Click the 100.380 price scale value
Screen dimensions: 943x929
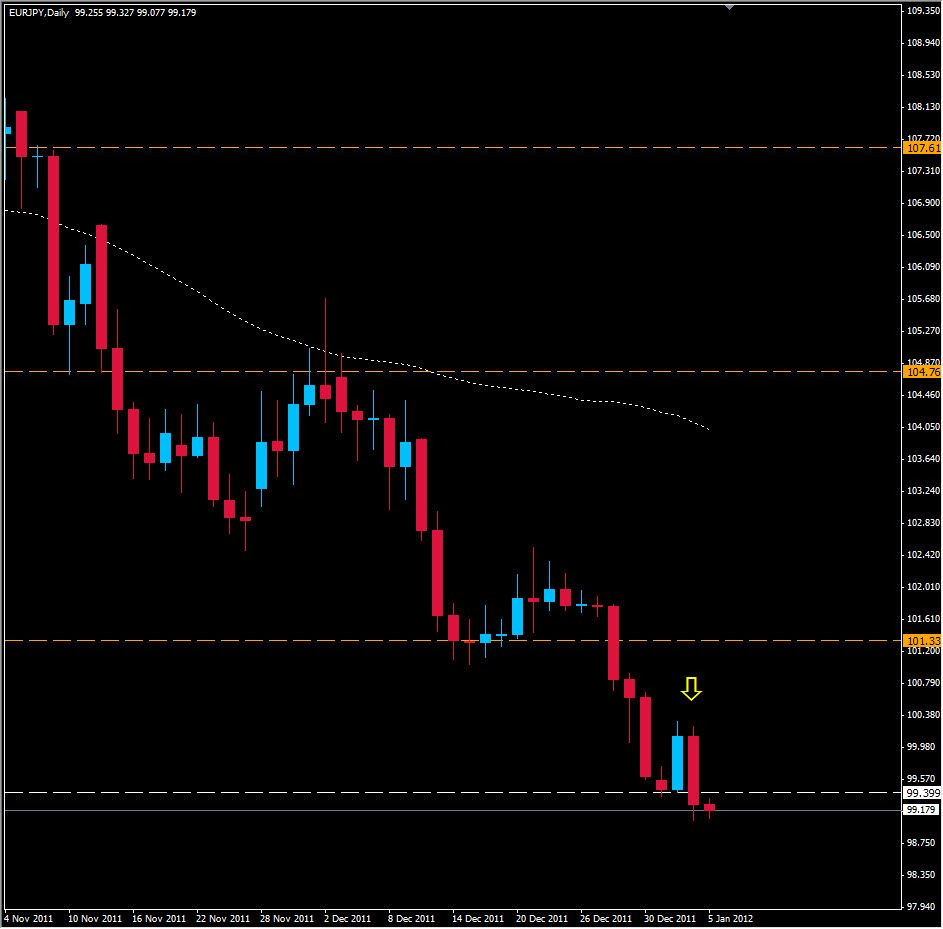pyautogui.click(x=921, y=715)
